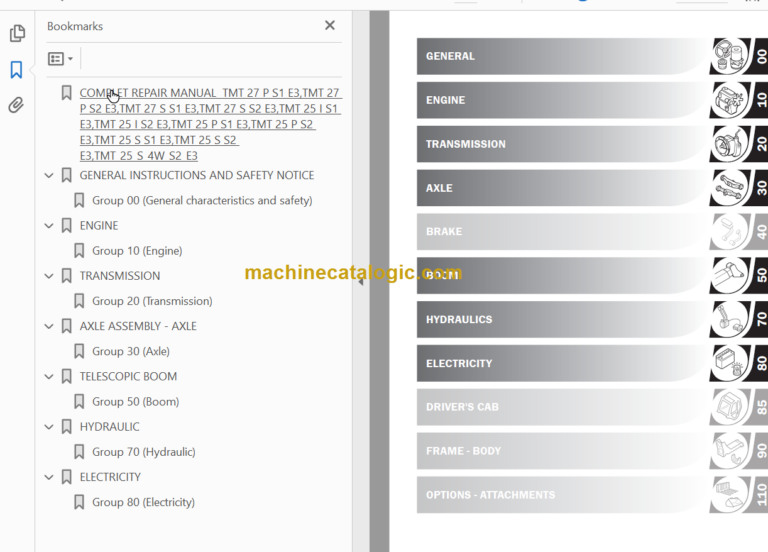Go to OPTIONS - ATTACHMENTS section banner
This screenshot has height=552, width=768.
pyautogui.click(x=562, y=495)
